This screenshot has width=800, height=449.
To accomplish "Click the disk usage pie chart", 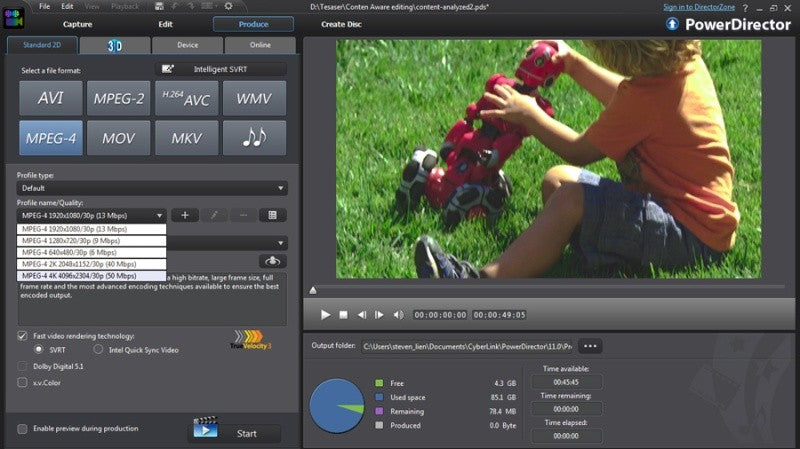I will pos(337,406).
